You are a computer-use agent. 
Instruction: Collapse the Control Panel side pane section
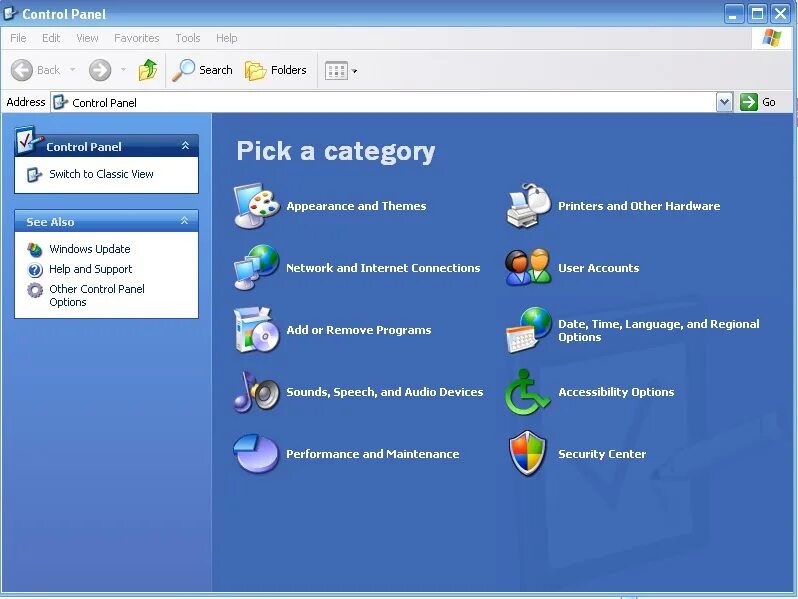point(185,146)
